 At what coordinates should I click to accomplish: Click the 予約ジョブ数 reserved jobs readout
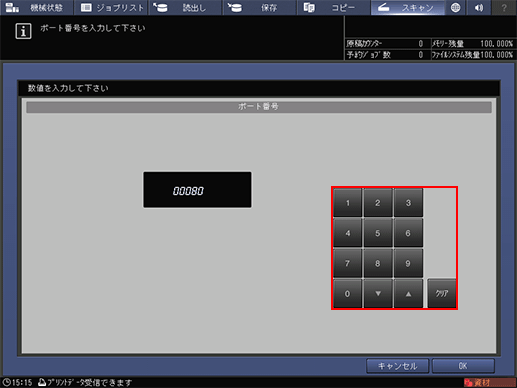[385, 55]
